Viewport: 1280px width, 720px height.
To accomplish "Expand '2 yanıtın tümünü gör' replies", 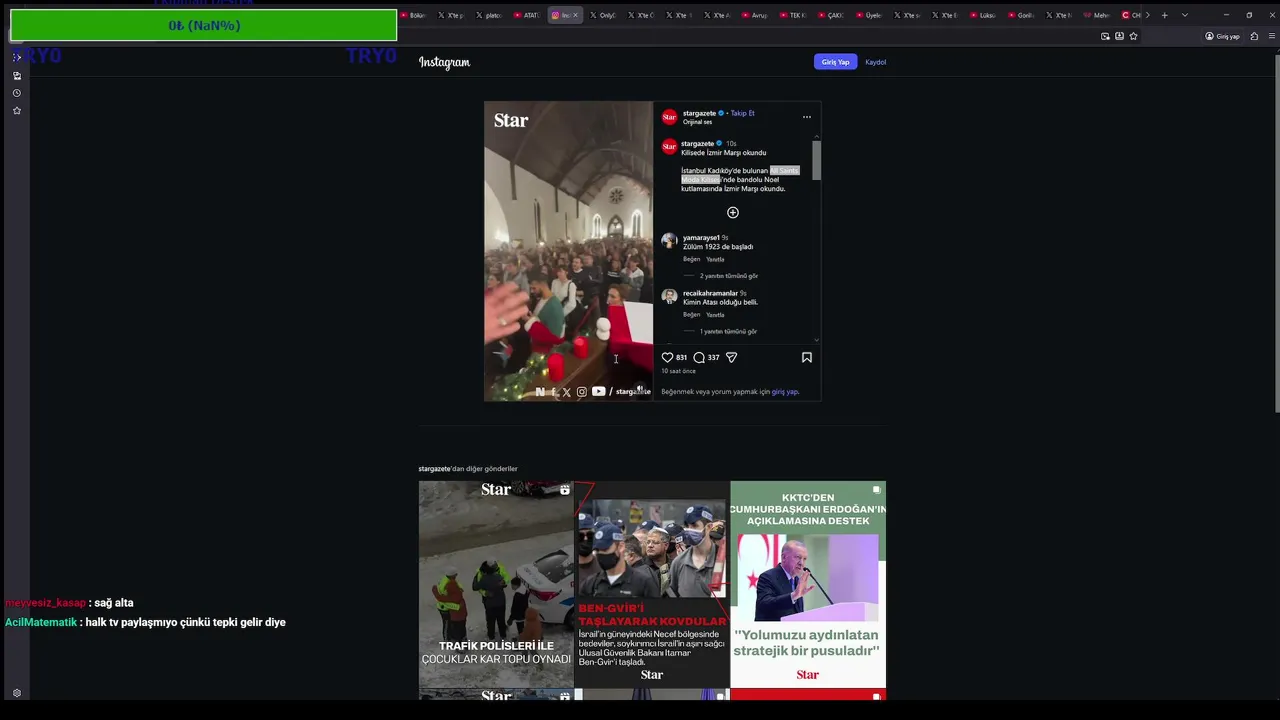I will click(x=728, y=276).
